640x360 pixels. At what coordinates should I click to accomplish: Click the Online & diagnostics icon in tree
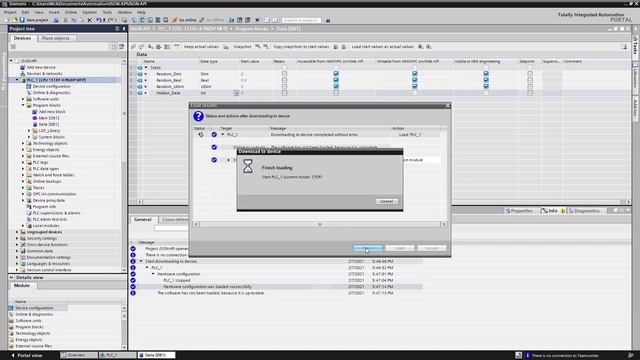click(x=29, y=93)
